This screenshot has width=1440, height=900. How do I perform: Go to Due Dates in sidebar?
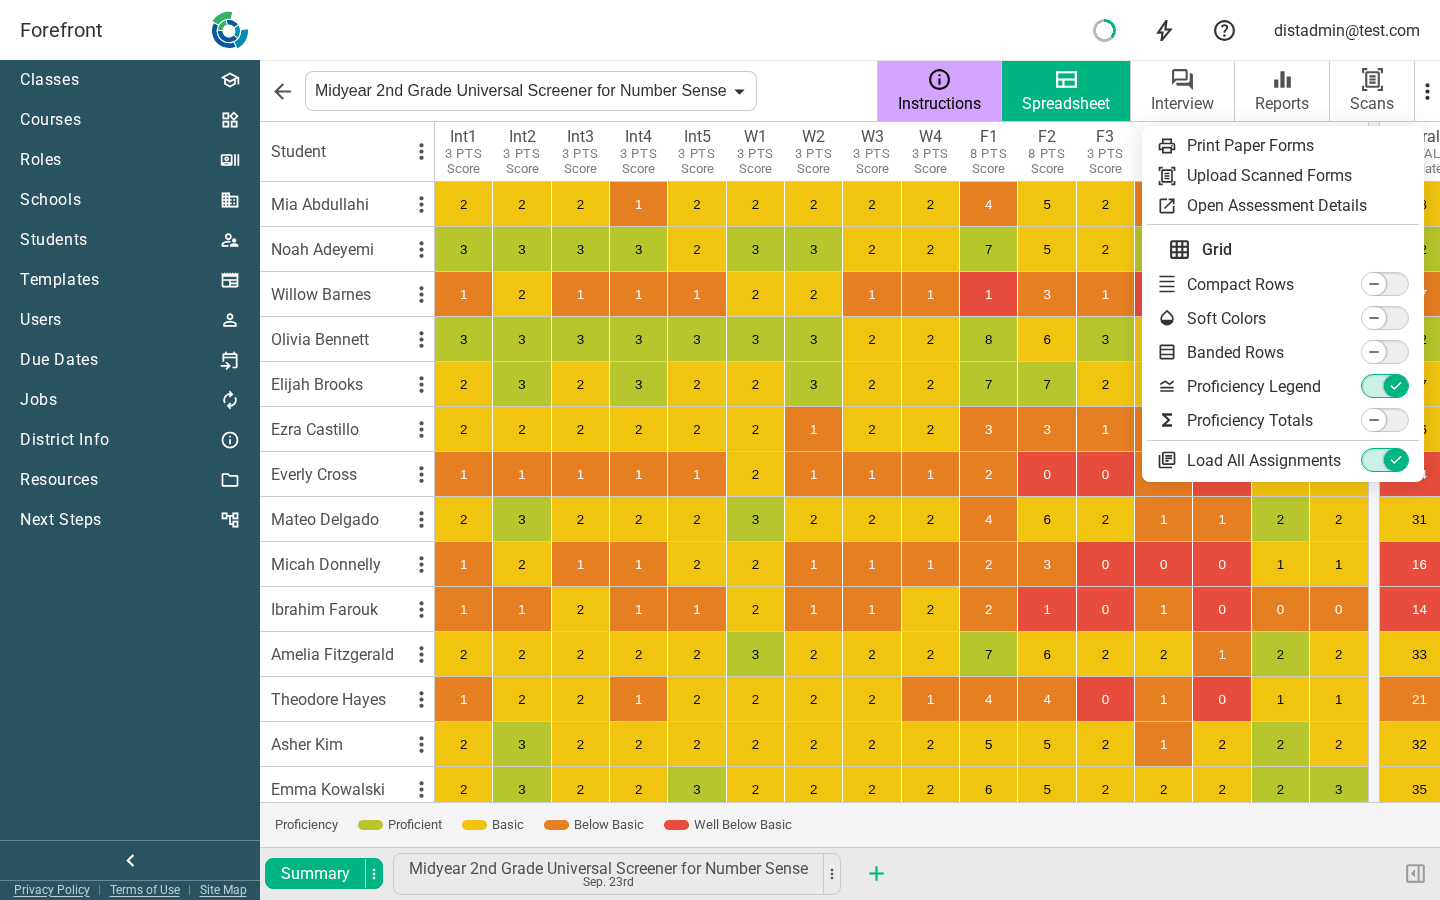(130, 360)
